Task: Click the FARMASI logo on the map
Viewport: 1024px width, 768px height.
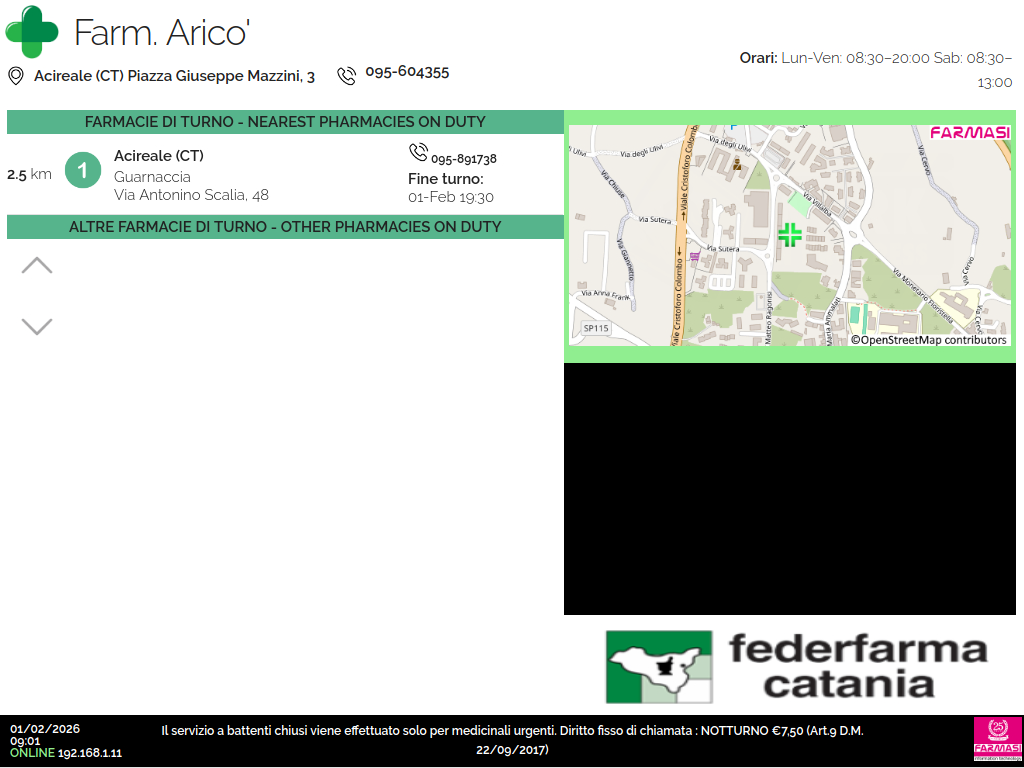Action: [969, 133]
